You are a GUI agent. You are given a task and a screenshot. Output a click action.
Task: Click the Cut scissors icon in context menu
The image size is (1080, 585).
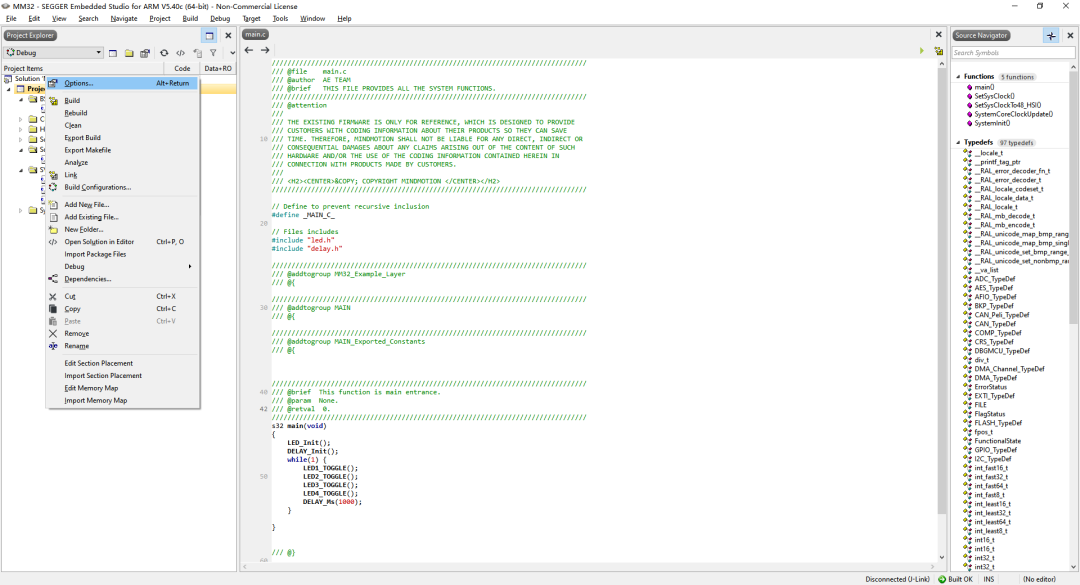[53, 296]
